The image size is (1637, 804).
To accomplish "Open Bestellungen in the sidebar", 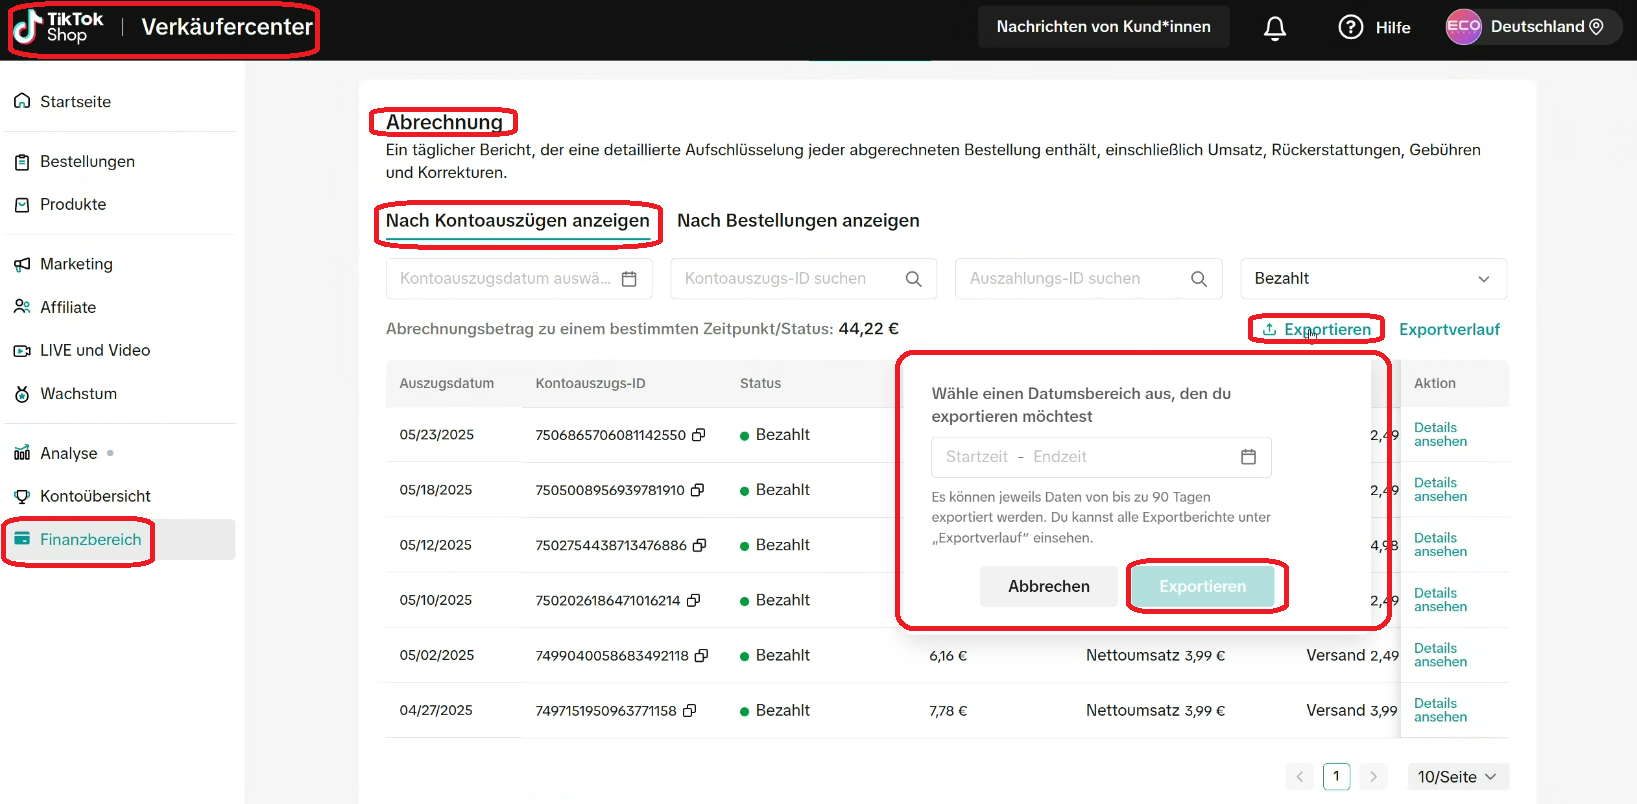I will coord(87,162).
